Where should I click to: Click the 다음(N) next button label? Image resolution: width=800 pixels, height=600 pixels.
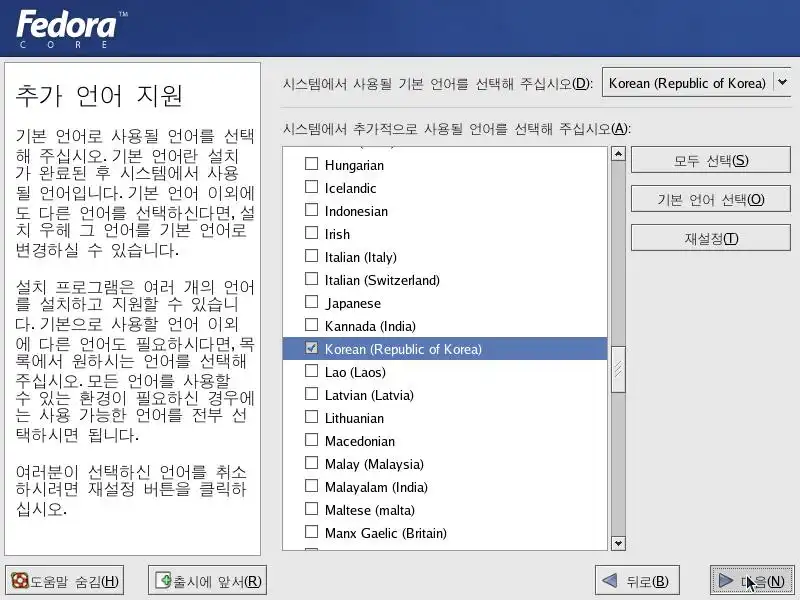(762, 581)
